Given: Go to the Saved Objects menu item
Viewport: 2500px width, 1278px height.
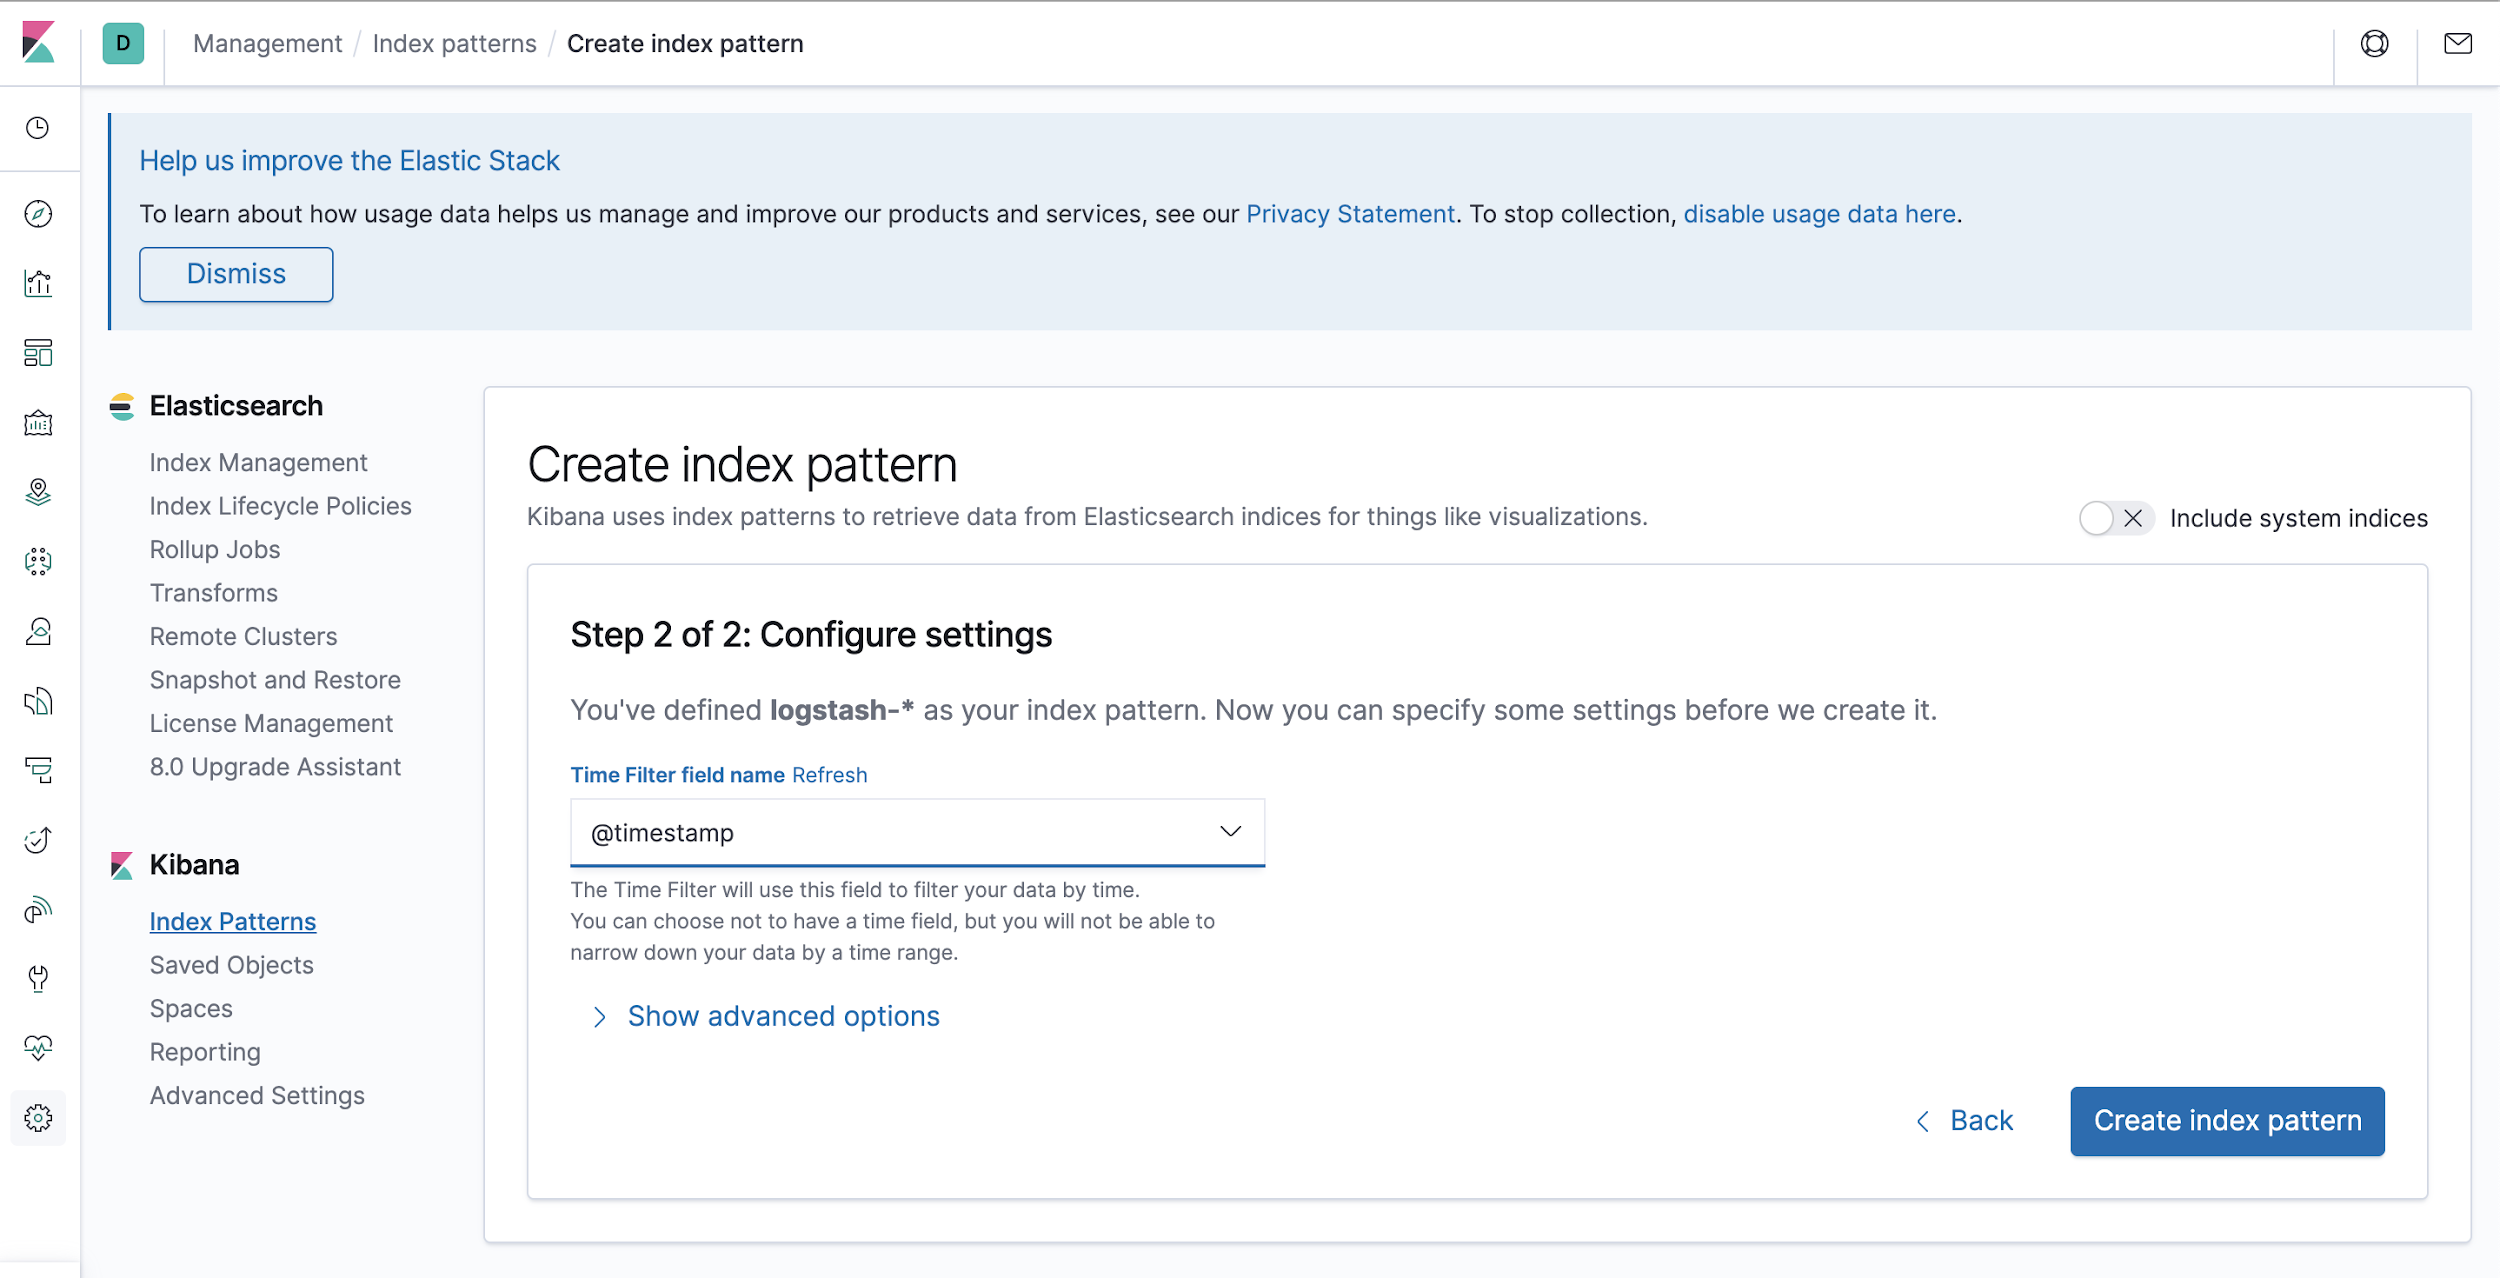Looking at the screenshot, I should click(x=231, y=965).
